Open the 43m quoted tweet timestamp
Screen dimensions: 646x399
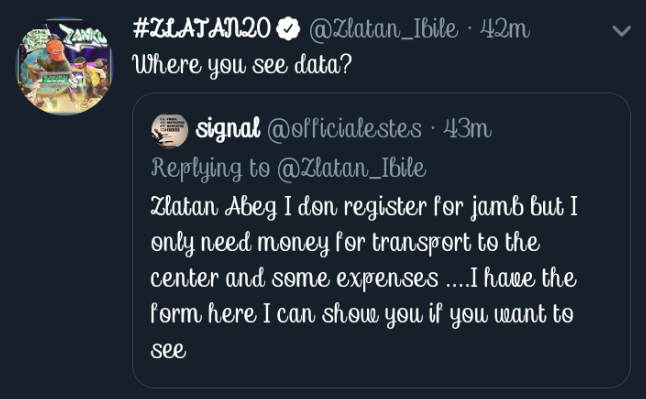(x=468, y=129)
